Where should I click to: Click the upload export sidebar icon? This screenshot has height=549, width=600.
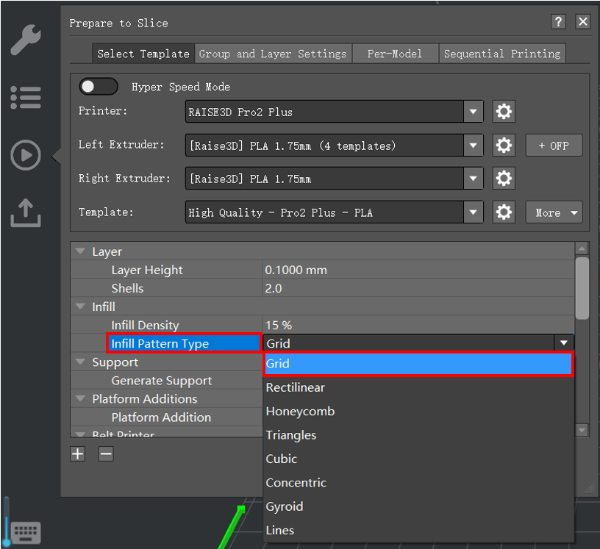tap(25, 212)
